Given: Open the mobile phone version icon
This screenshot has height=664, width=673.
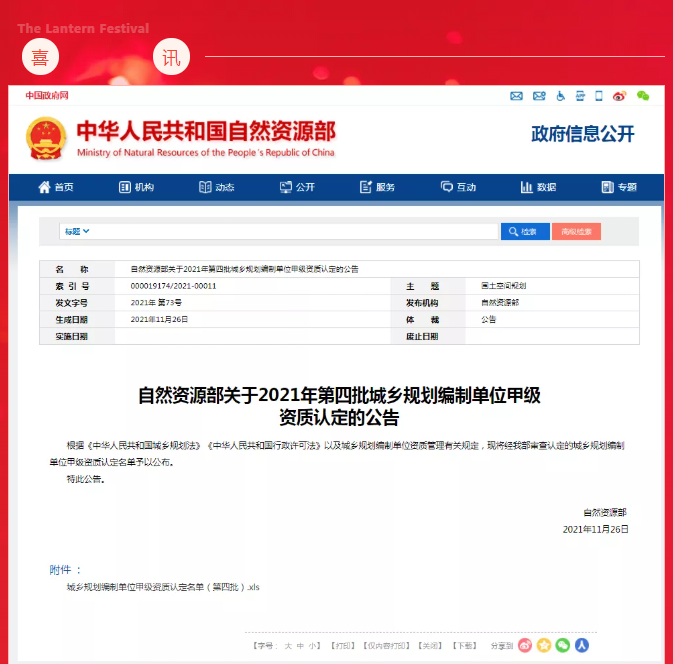Looking at the screenshot, I should coord(599,96).
